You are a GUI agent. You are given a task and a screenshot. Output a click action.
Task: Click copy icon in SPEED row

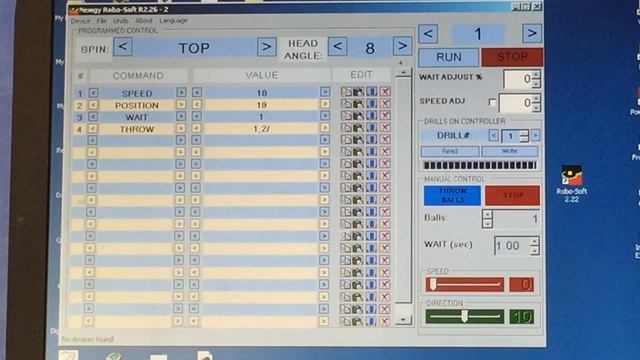pyautogui.click(x=346, y=92)
